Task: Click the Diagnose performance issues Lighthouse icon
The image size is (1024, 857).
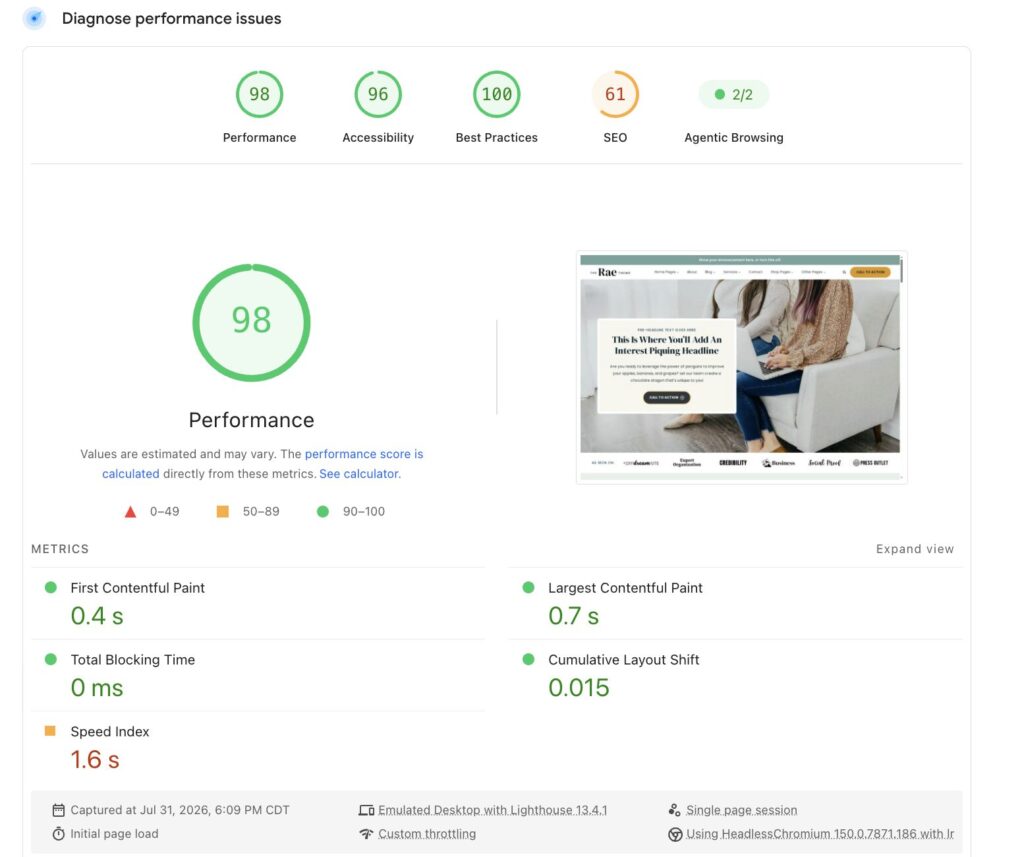Action: click(x=35, y=18)
